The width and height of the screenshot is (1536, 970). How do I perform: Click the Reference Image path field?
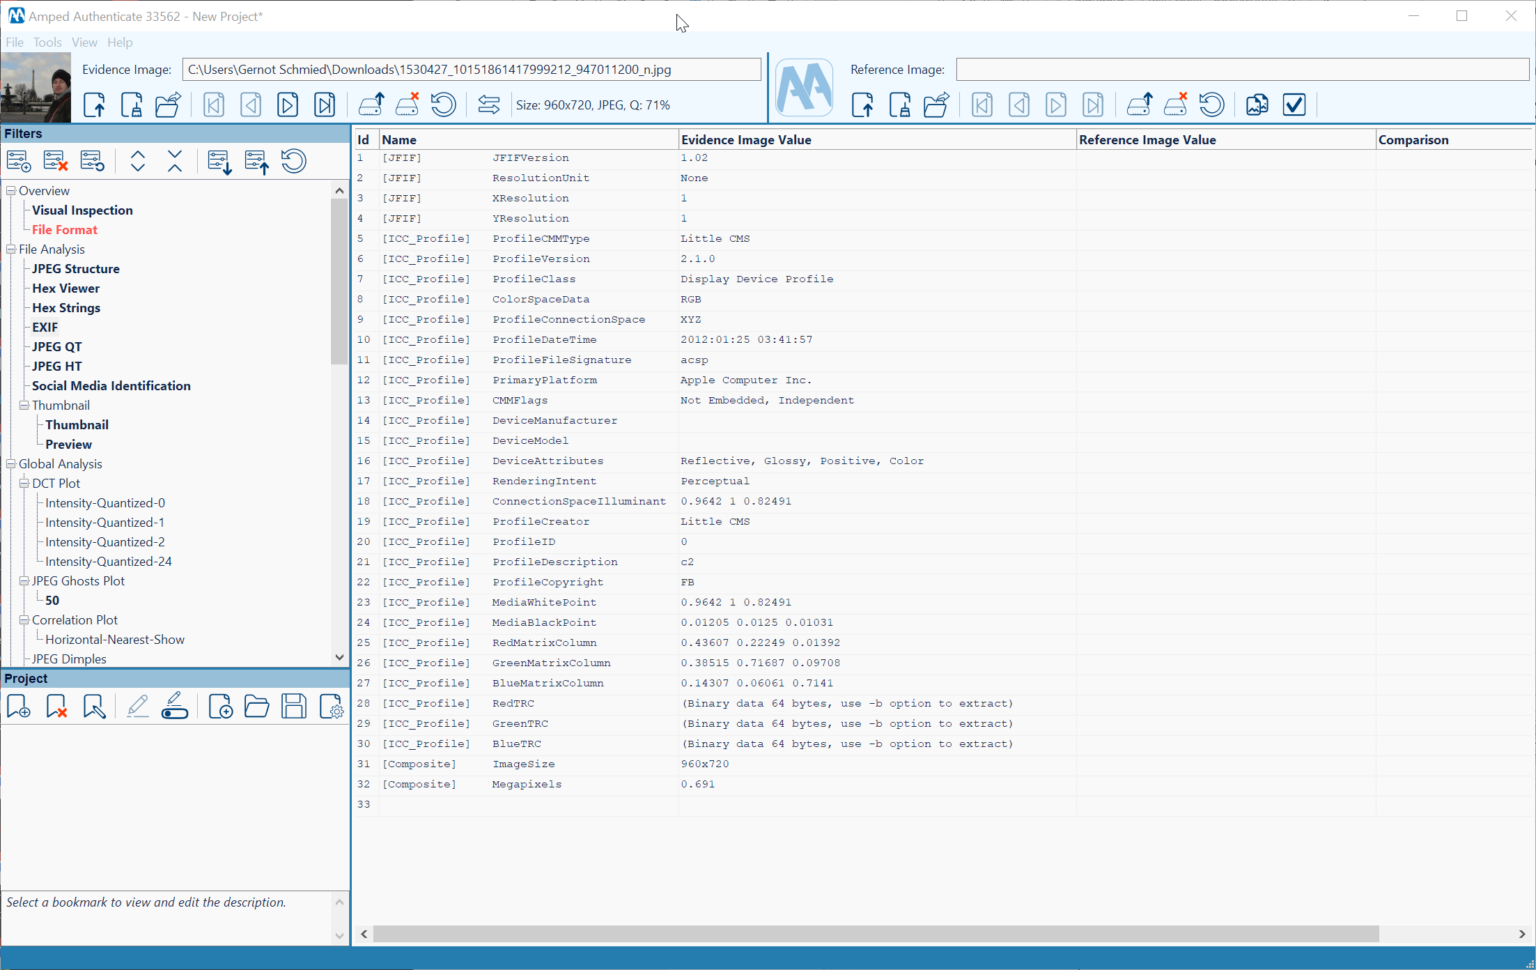point(1240,69)
